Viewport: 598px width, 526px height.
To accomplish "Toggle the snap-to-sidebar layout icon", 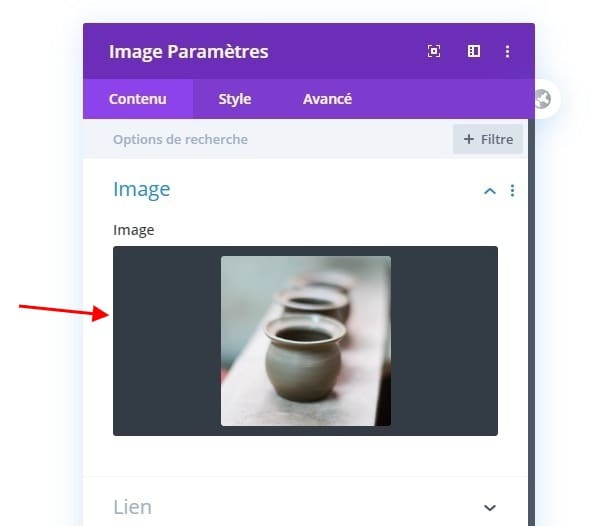I will (474, 51).
